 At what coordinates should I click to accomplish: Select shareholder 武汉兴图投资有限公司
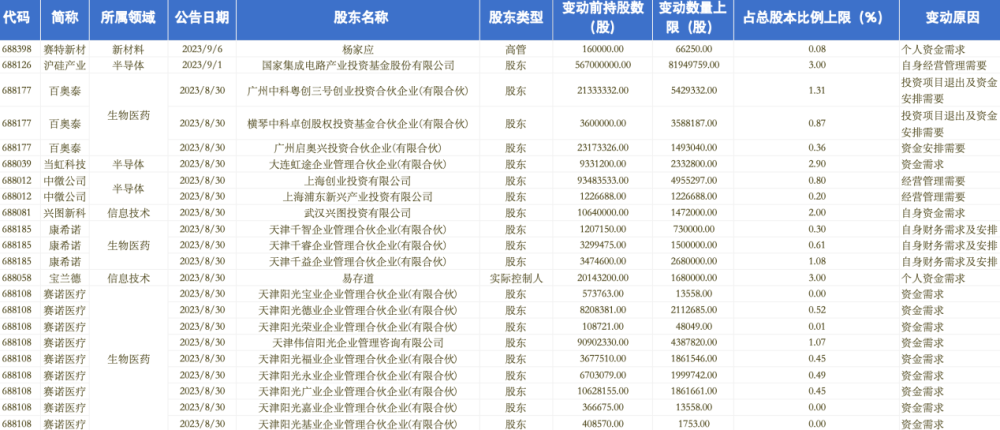pos(358,213)
